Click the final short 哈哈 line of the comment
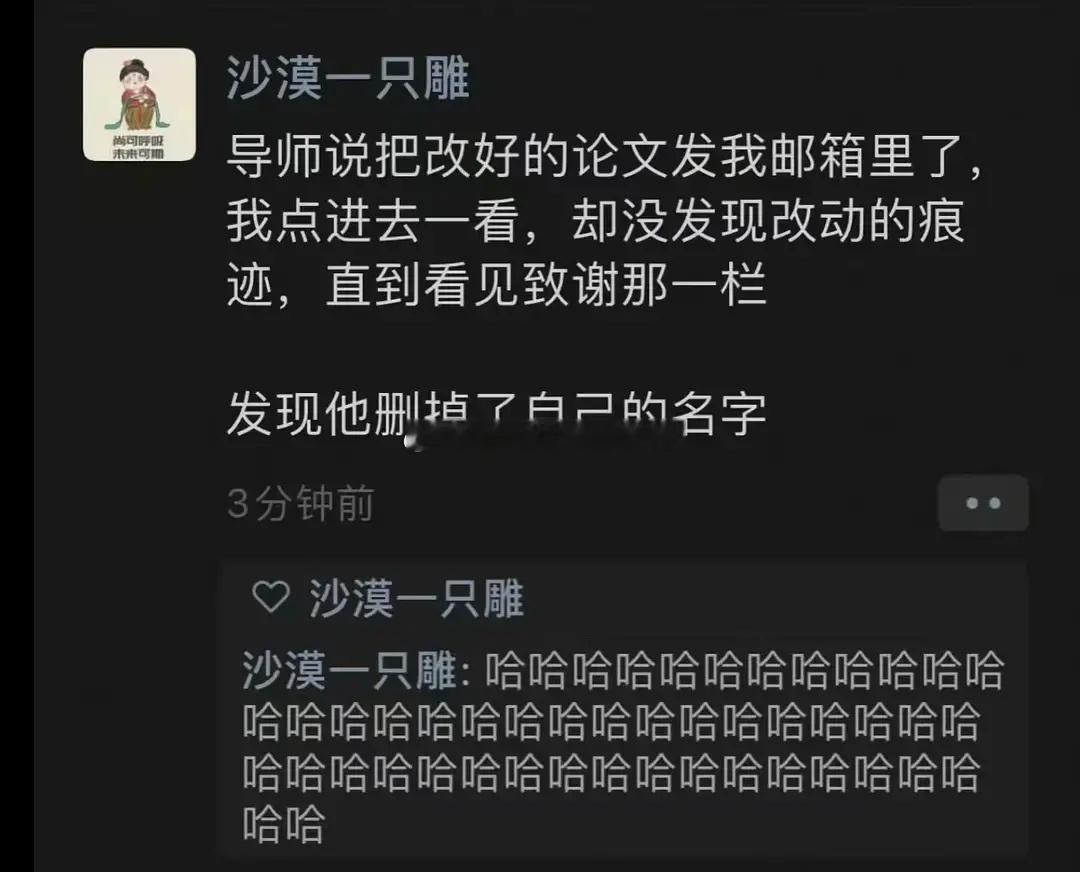Viewport: 1080px width, 872px height. click(x=283, y=824)
